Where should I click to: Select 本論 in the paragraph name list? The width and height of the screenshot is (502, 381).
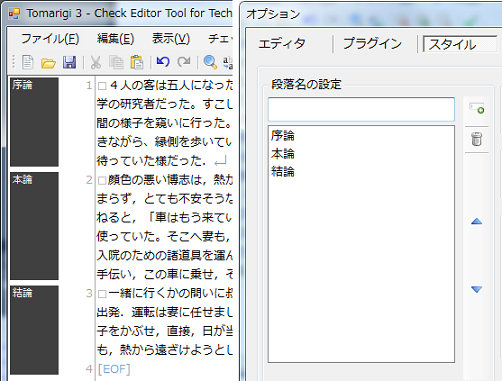coord(283,154)
